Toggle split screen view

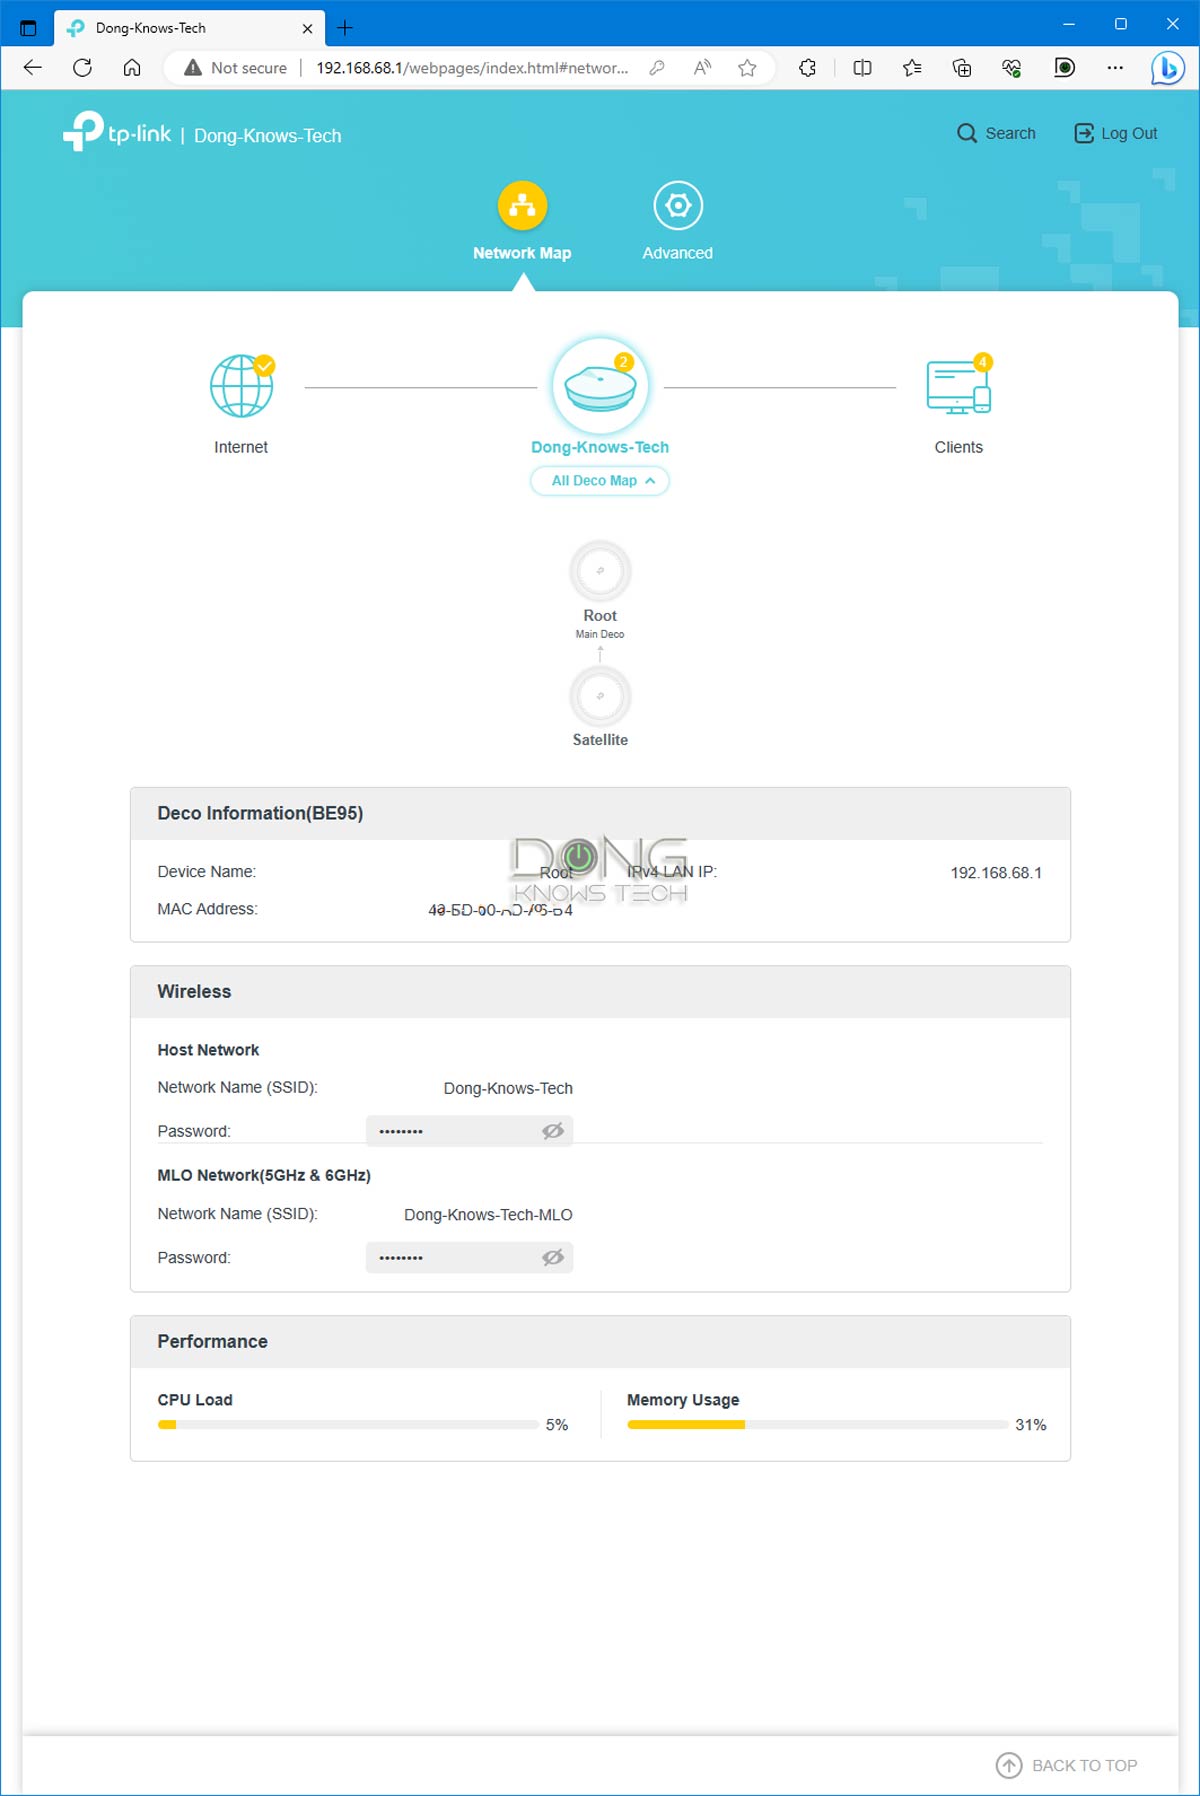coord(862,68)
